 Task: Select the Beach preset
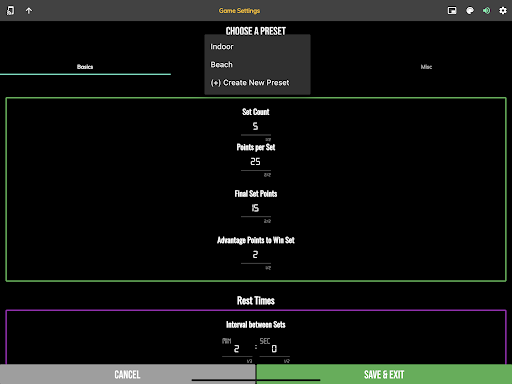pos(257,65)
